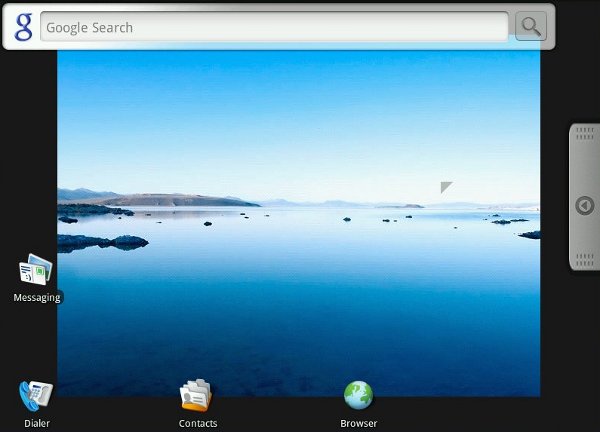600x432 pixels.
Task: Open the Messaging app
Action: (36, 269)
